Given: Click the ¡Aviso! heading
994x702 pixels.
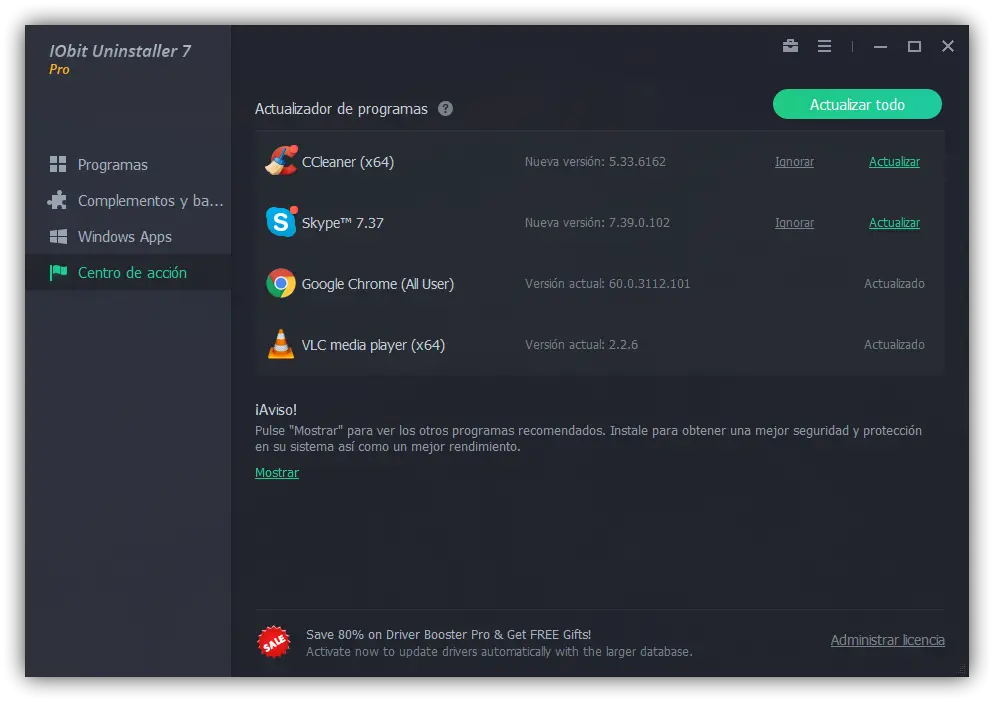Looking at the screenshot, I should (276, 410).
